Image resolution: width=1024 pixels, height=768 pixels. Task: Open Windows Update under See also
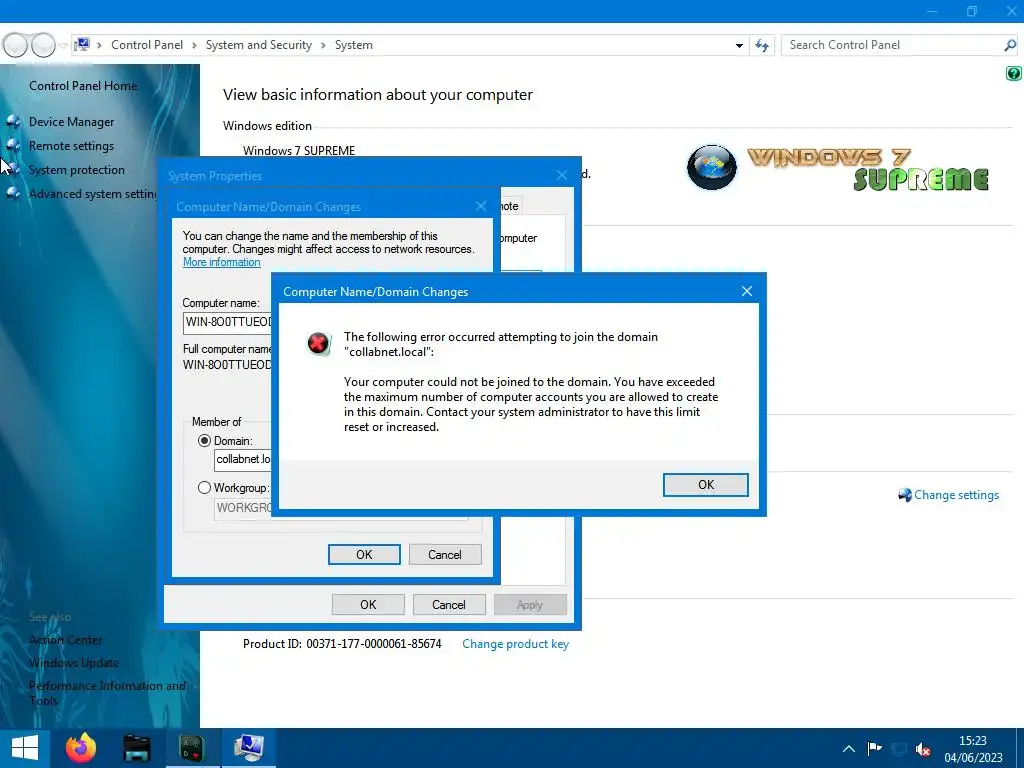[x=74, y=663]
